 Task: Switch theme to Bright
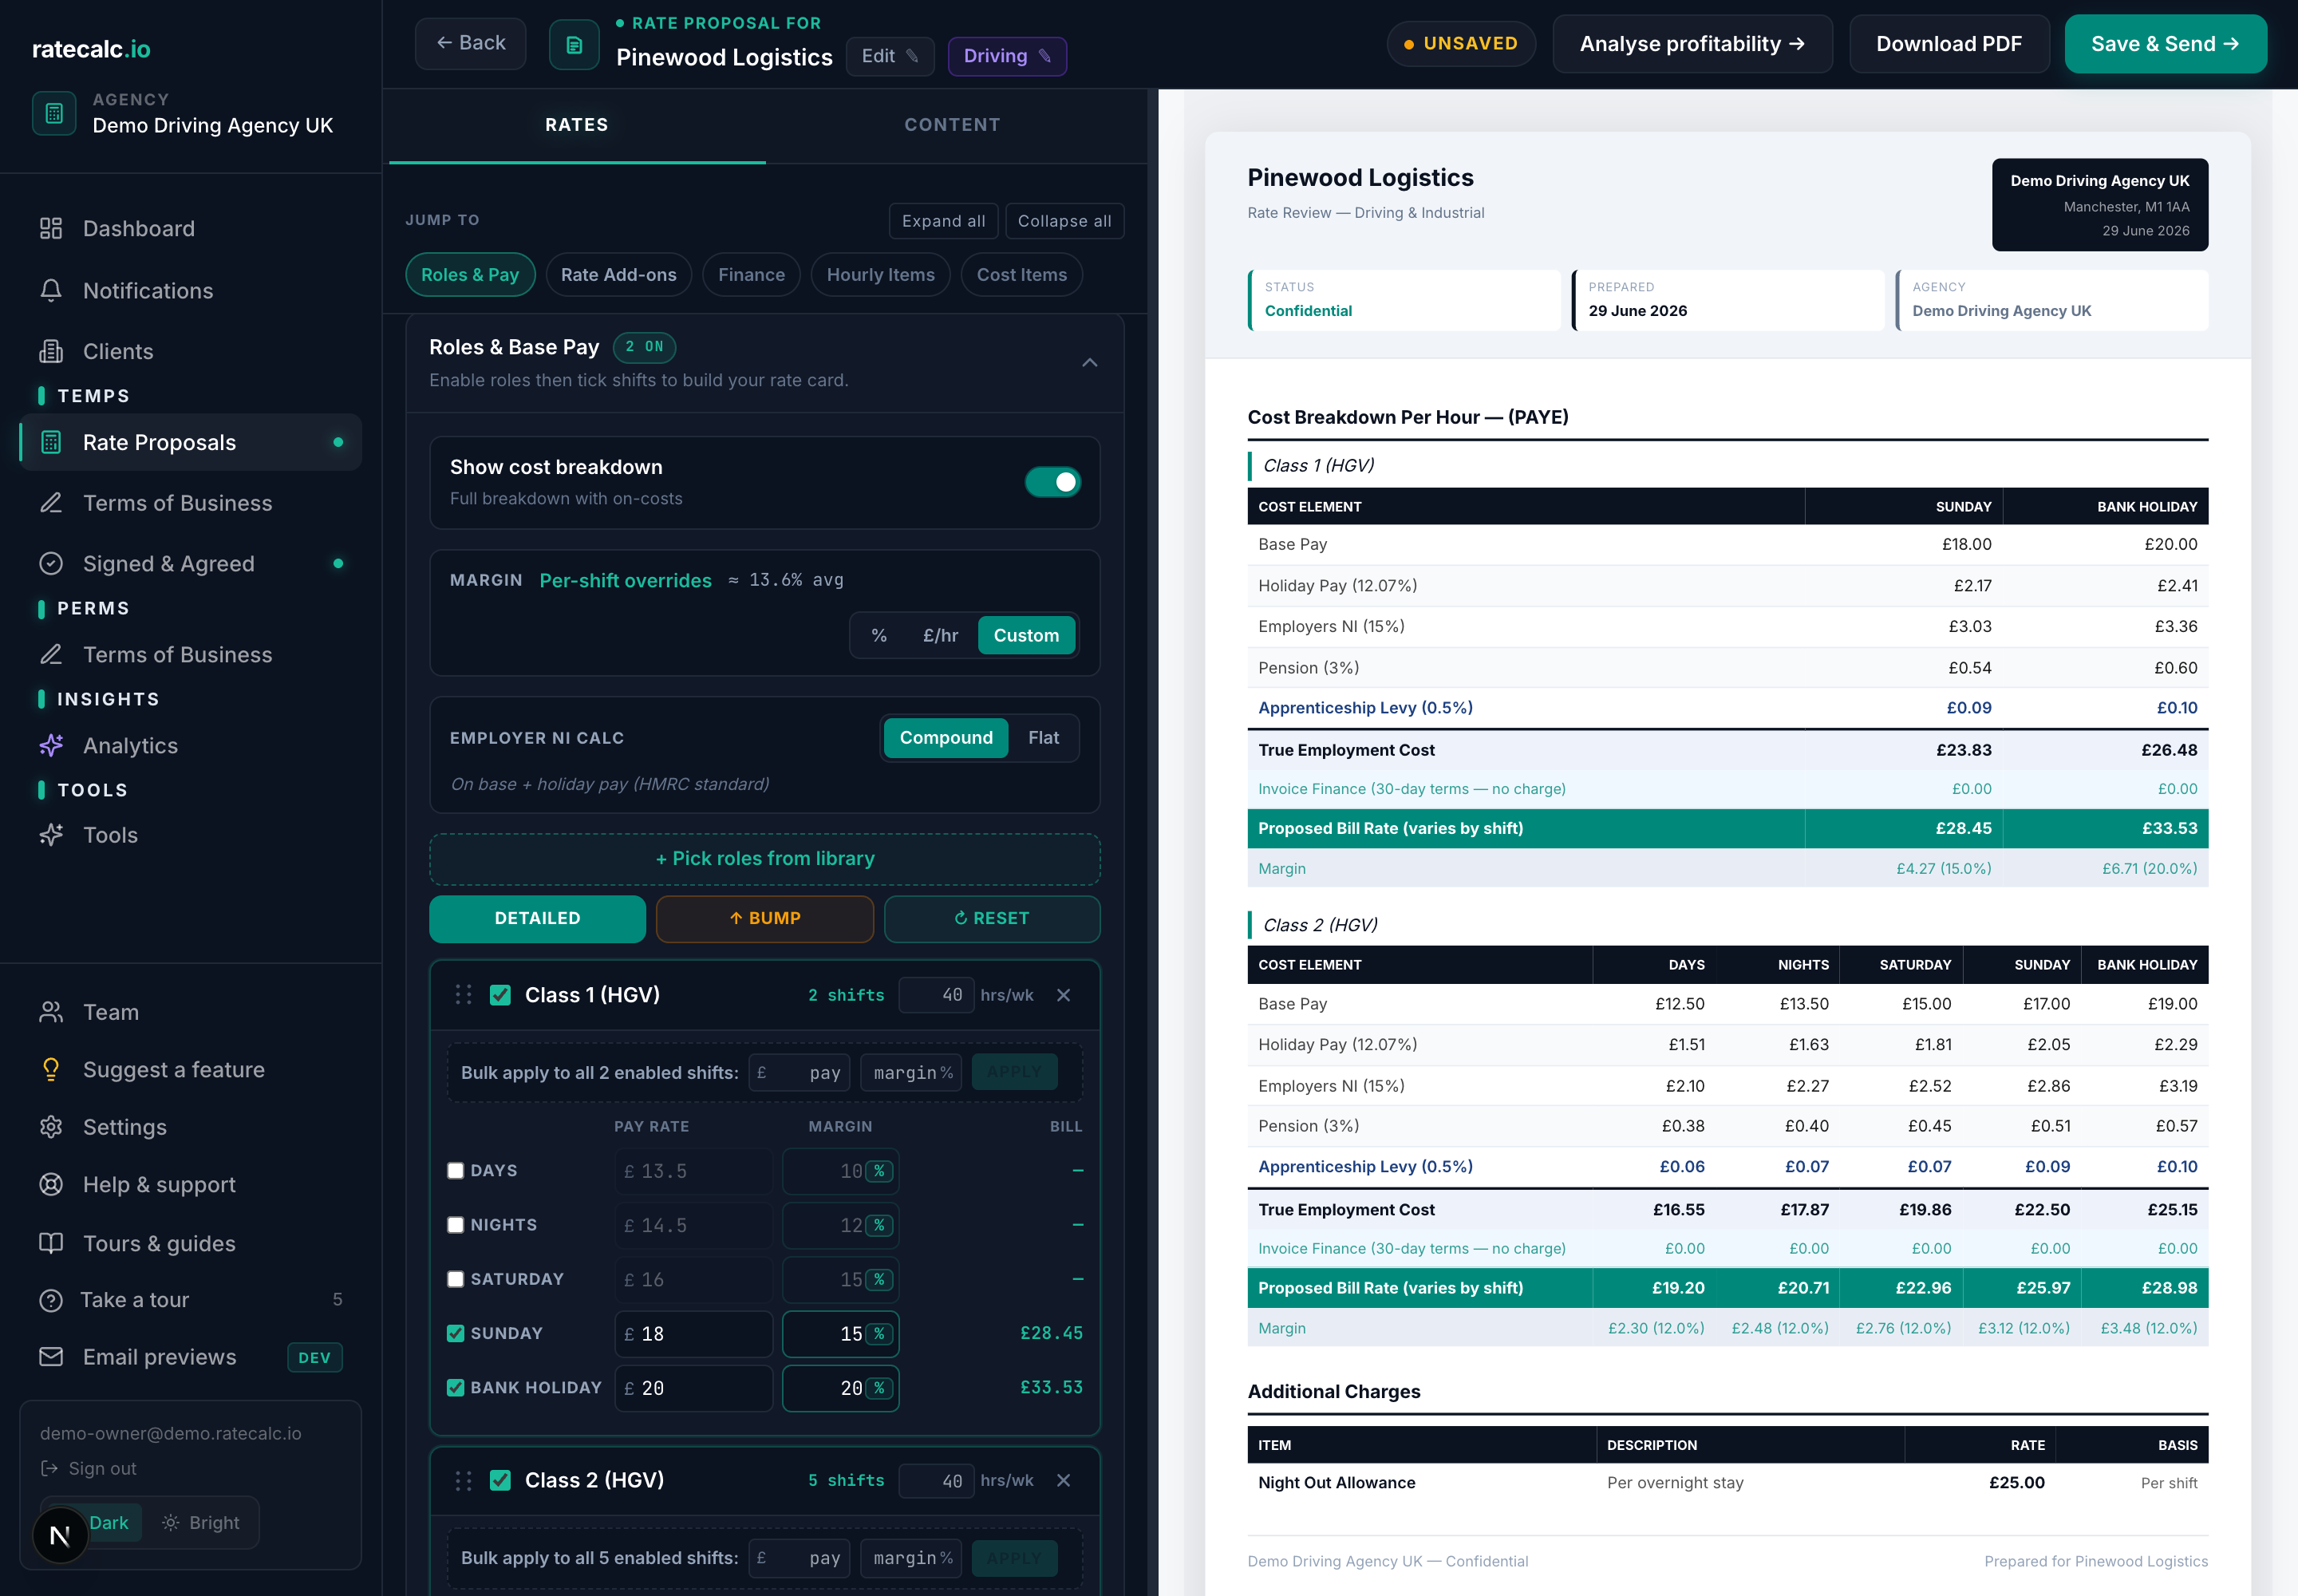tap(201, 1523)
